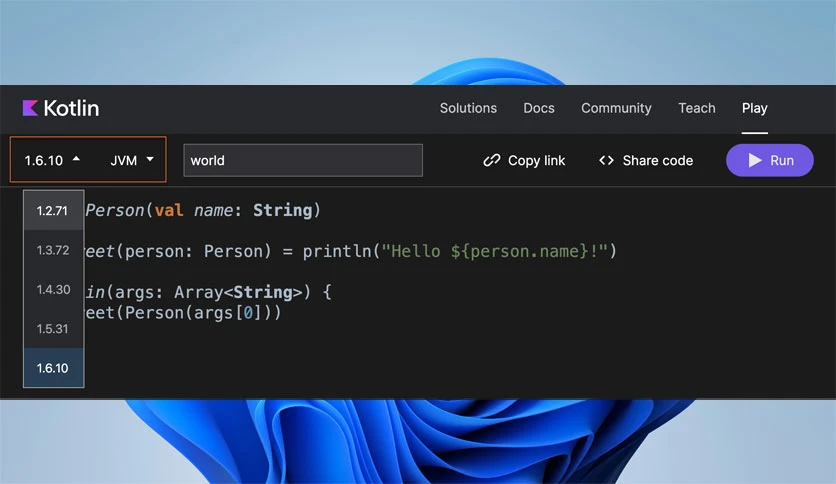
Task: Click the arrow next to 1.6.10
Action: coord(76,159)
